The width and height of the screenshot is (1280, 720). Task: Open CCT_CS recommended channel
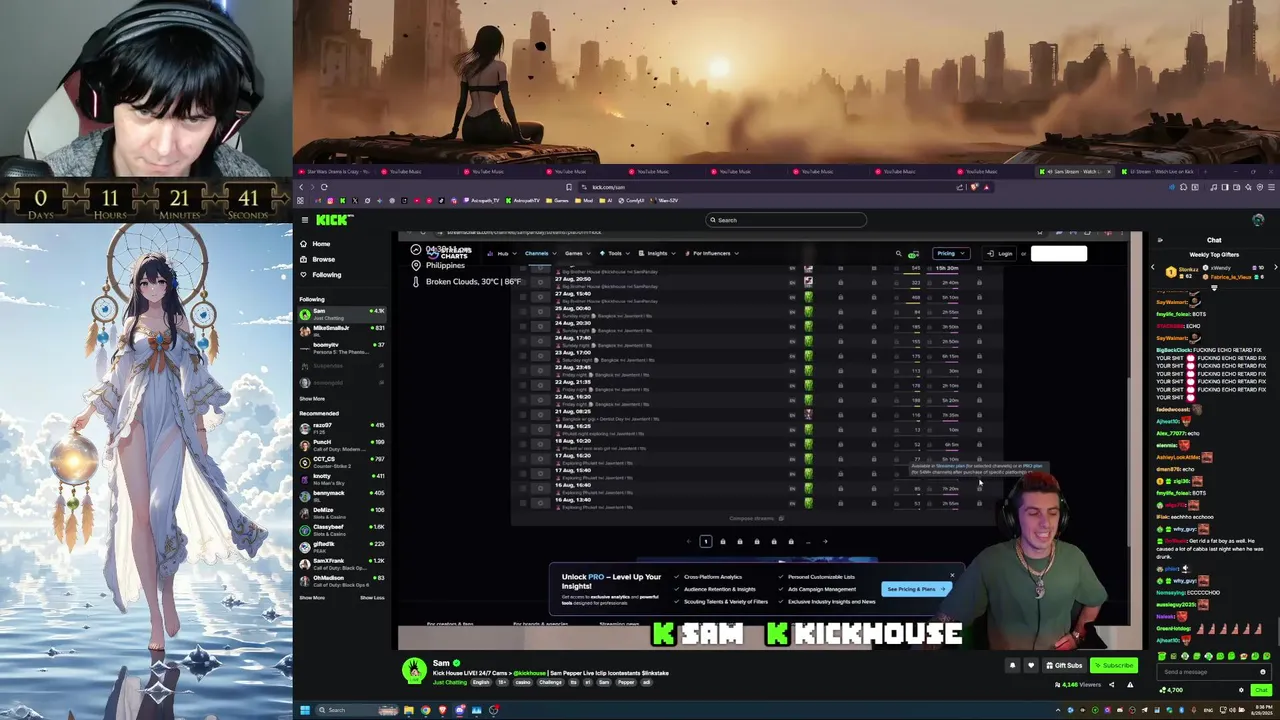[x=341, y=461]
